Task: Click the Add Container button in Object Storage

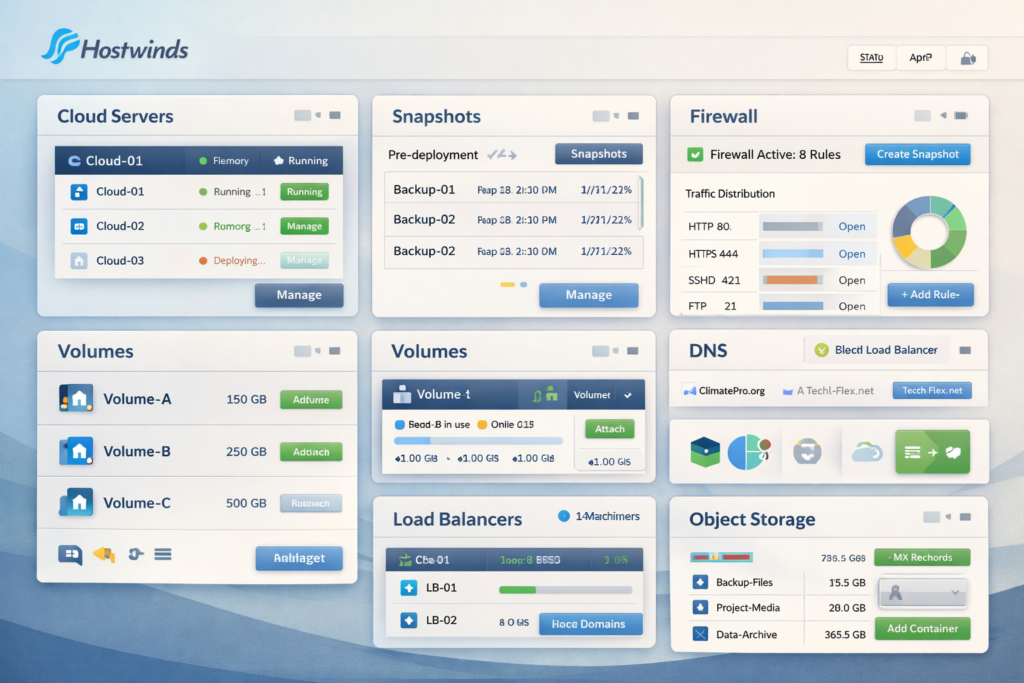Action: click(x=922, y=629)
